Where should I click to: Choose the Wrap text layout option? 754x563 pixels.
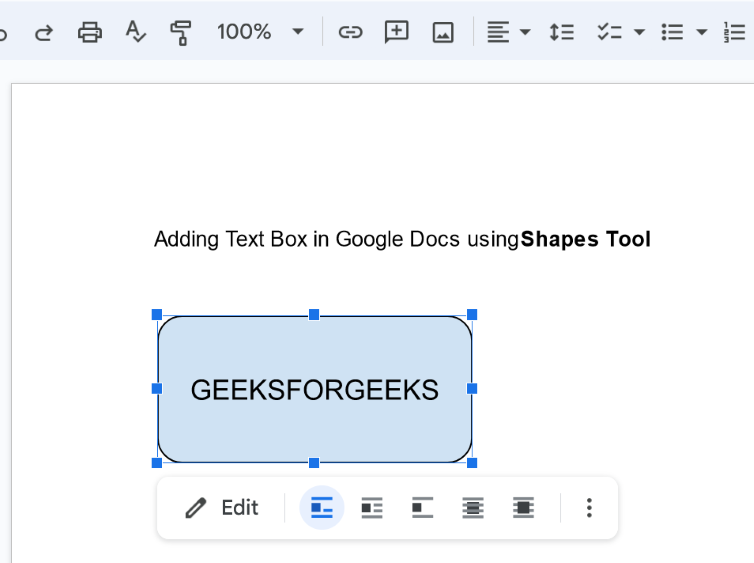[372, 508]
